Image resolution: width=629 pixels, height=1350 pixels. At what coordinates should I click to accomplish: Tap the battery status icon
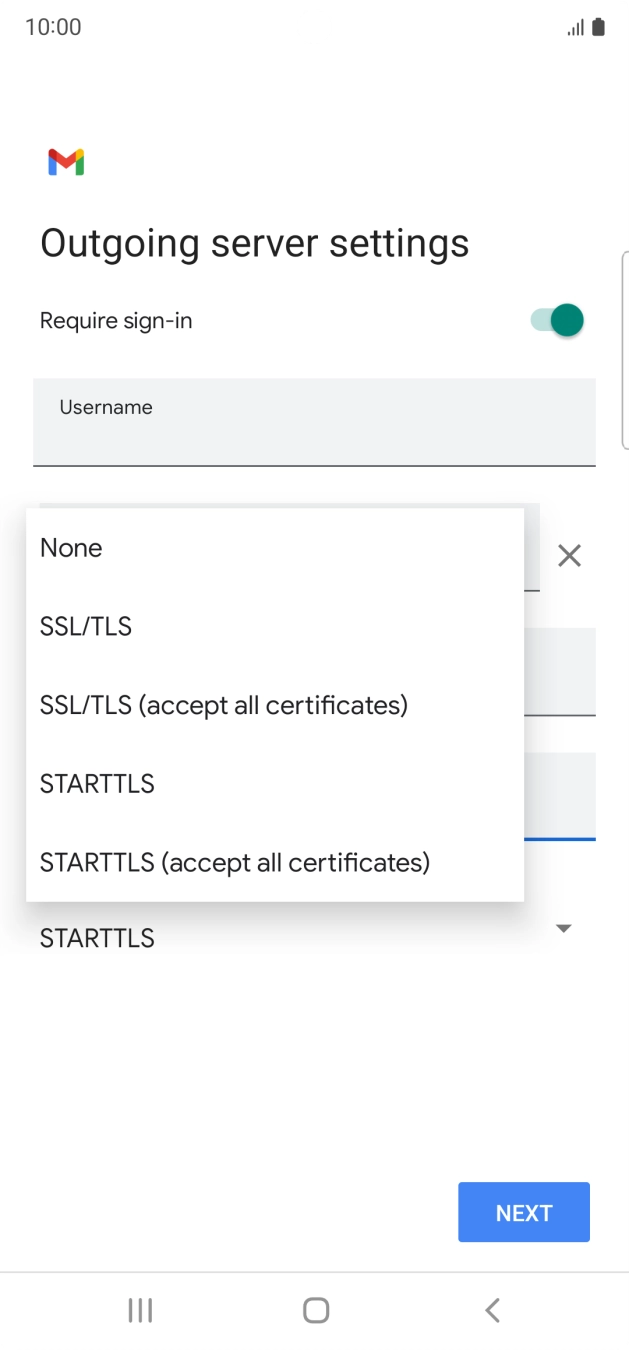598,27
